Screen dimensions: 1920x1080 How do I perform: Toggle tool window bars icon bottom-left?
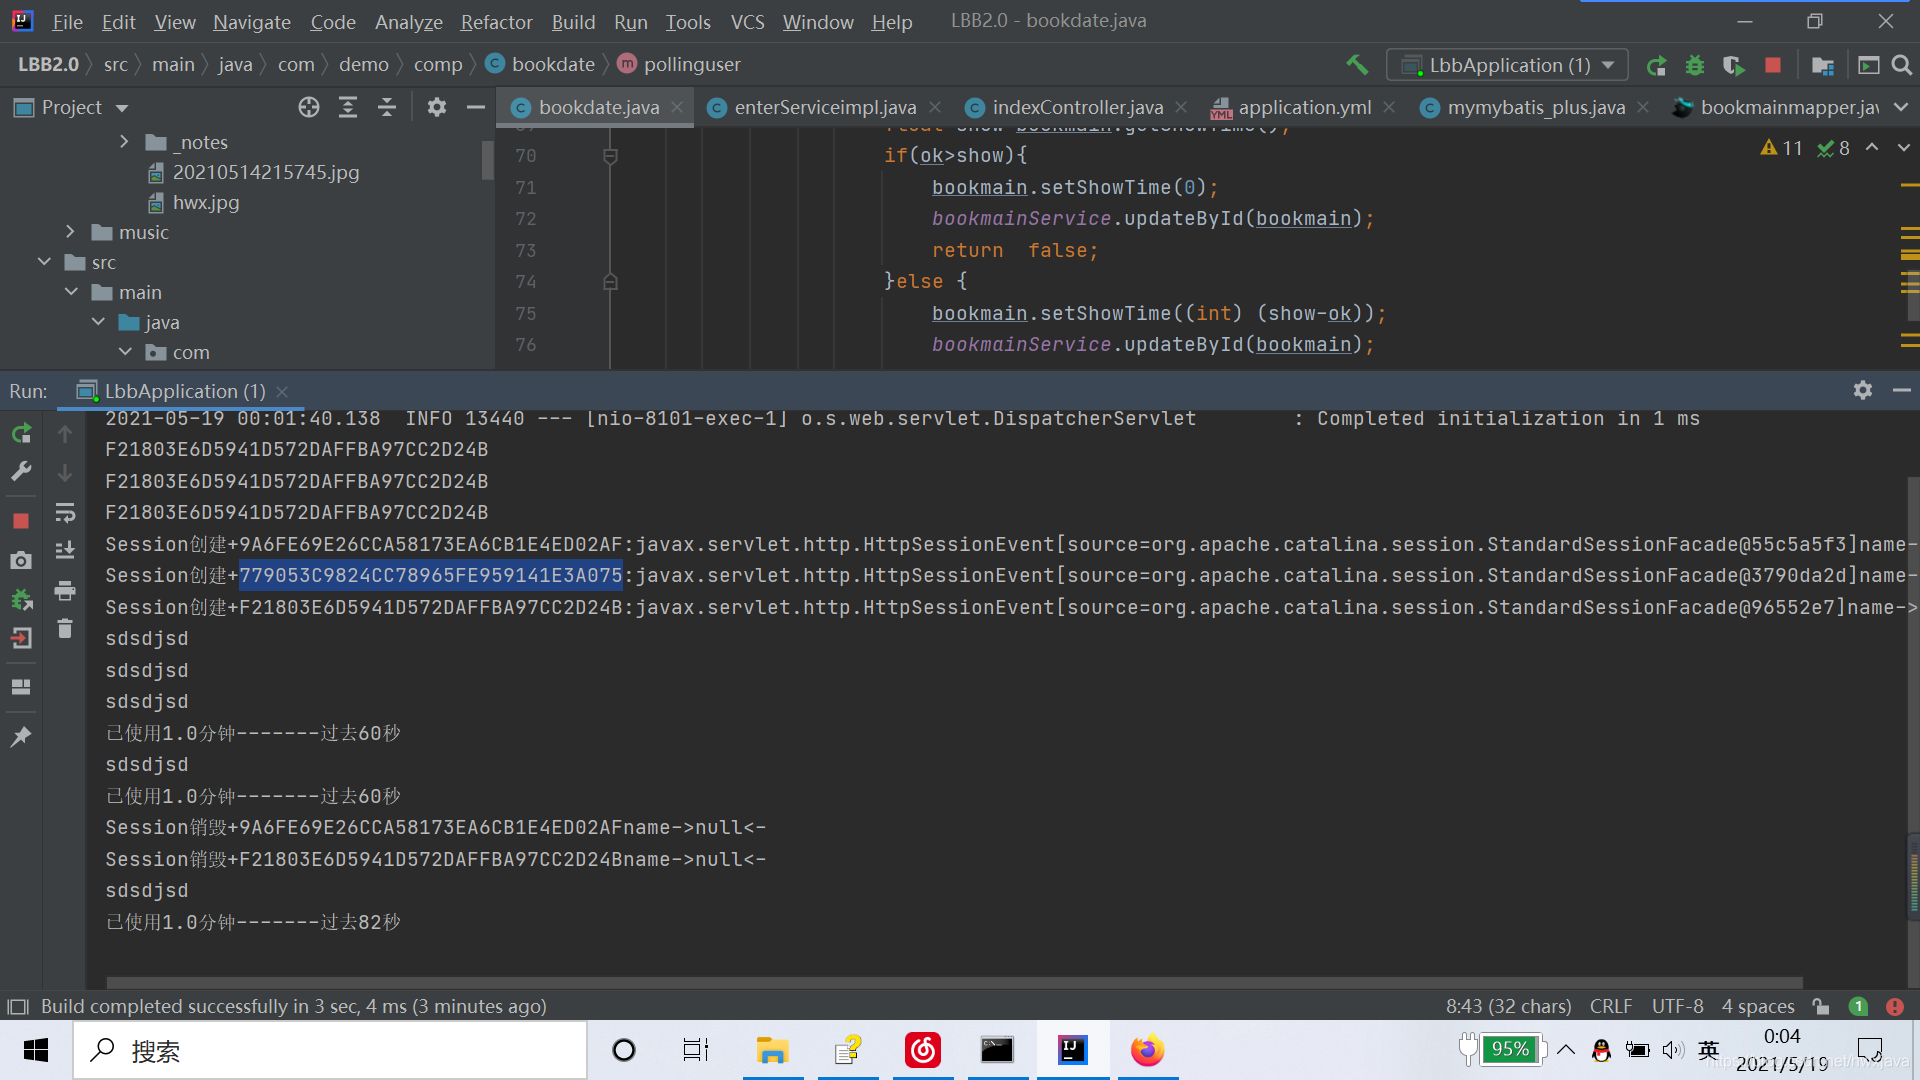(17, 1006)
